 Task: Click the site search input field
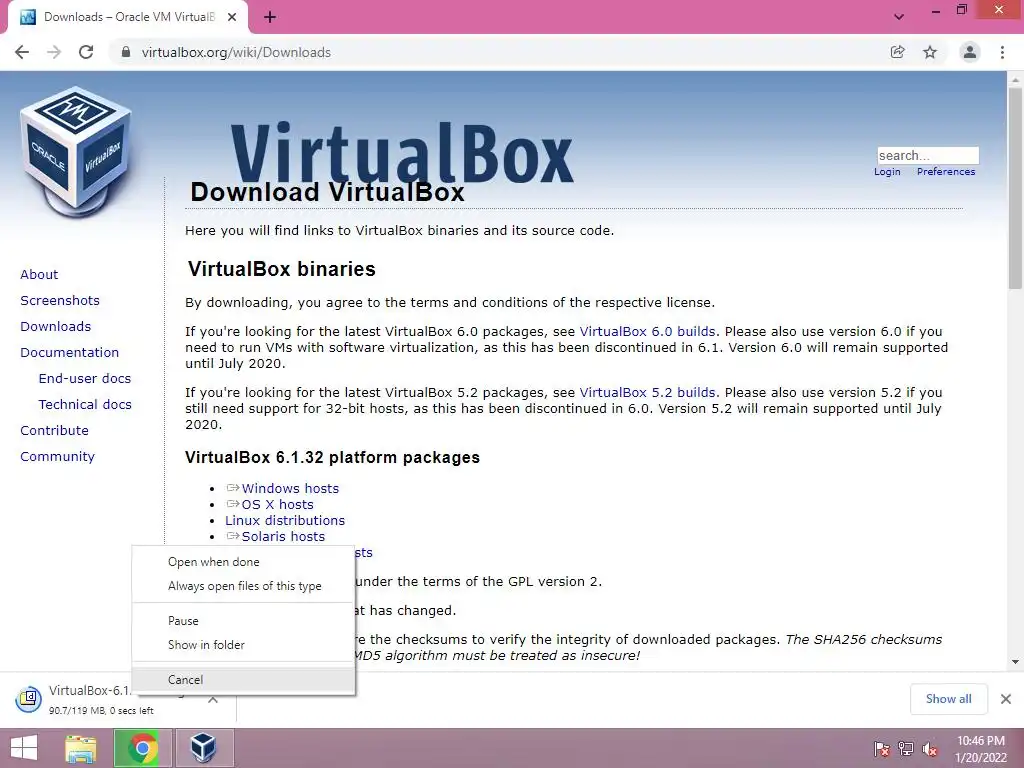pyautogui.click(x=928, y=155)
